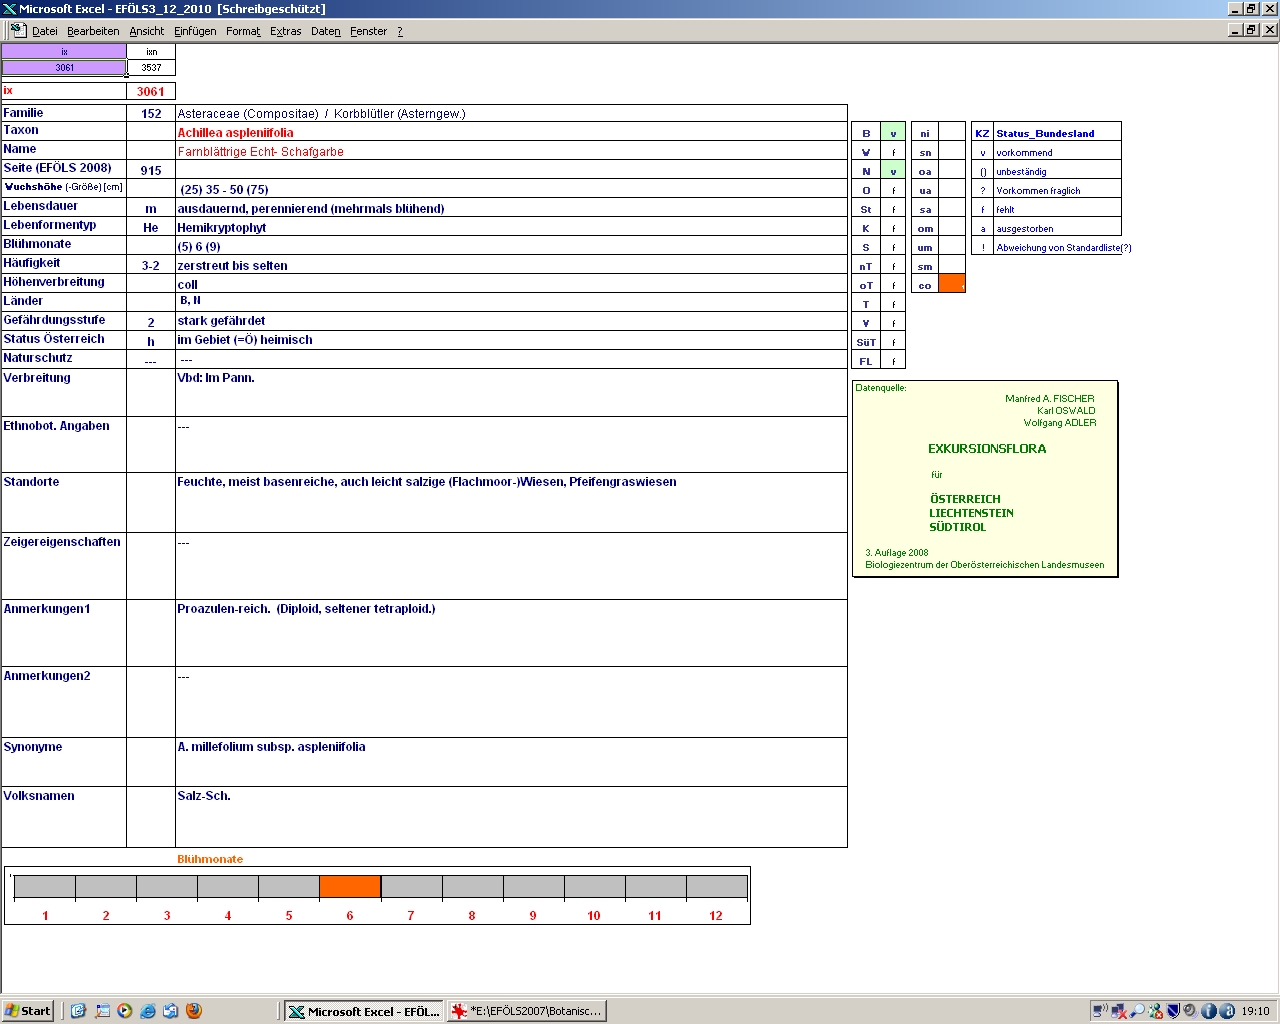Viewport: 1280px width, 1024px height.
Task: Click name Farnblättrige Echt-Schafgarbe
Action: 260,152
